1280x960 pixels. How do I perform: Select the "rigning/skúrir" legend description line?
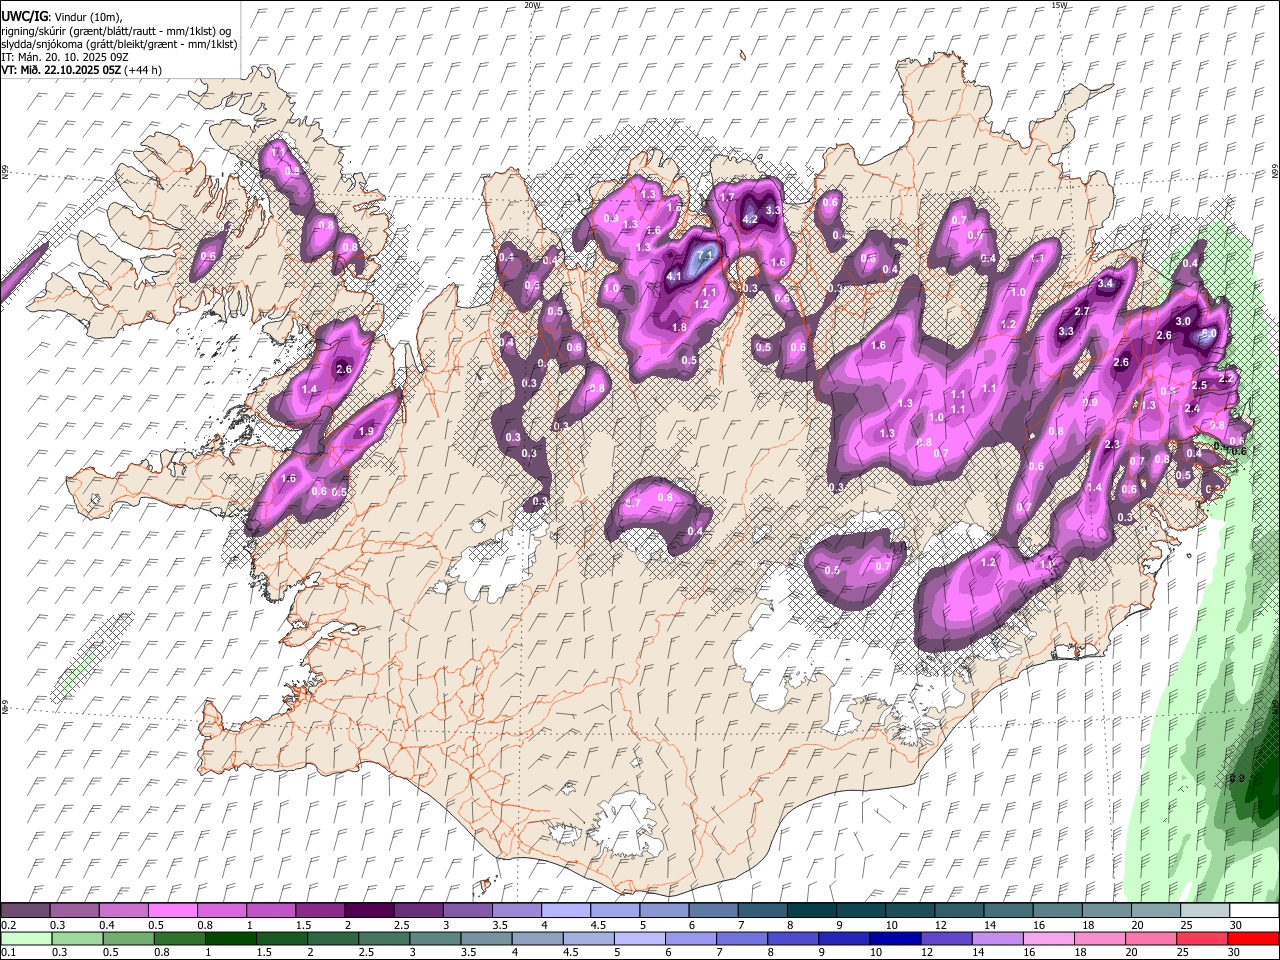tap(116, 31)
